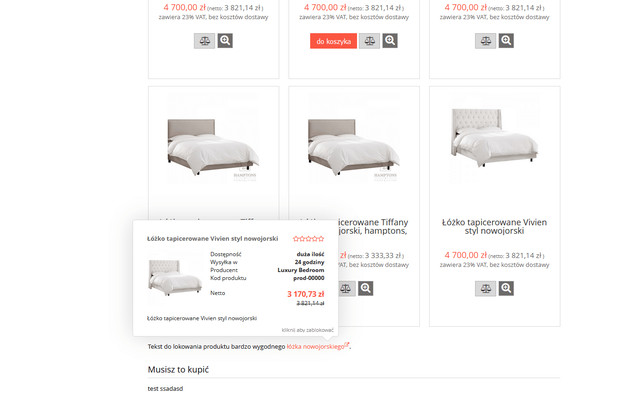
Task: Open the 'łóżka nowojorskiego' text link
Action: pos(316,346)
